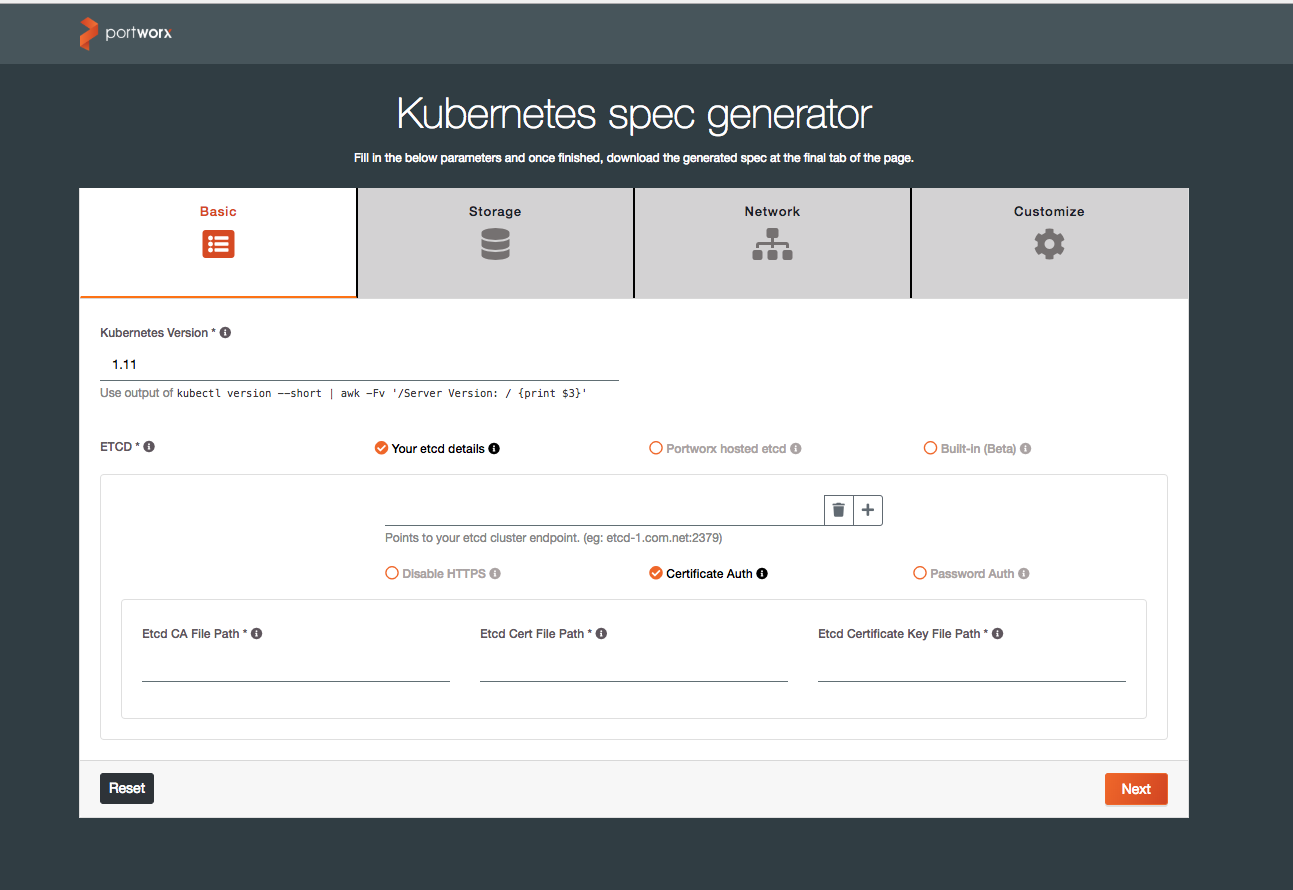The image size is (1293, 890).
Task: Select the Your etcd details radio button
Action: [x=381, y=448]
